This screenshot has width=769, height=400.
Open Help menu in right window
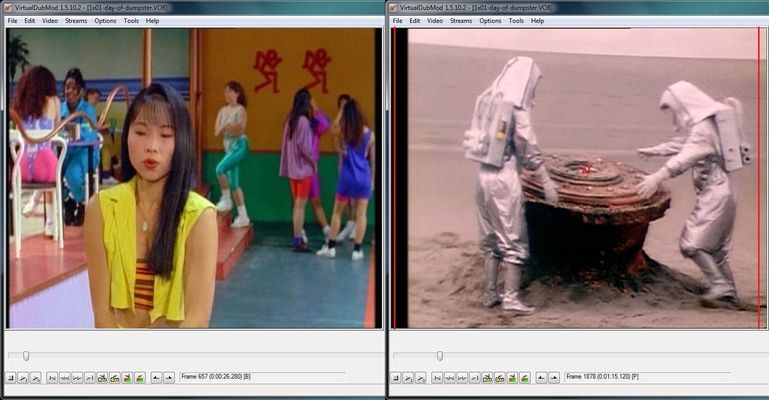(538, 21)
